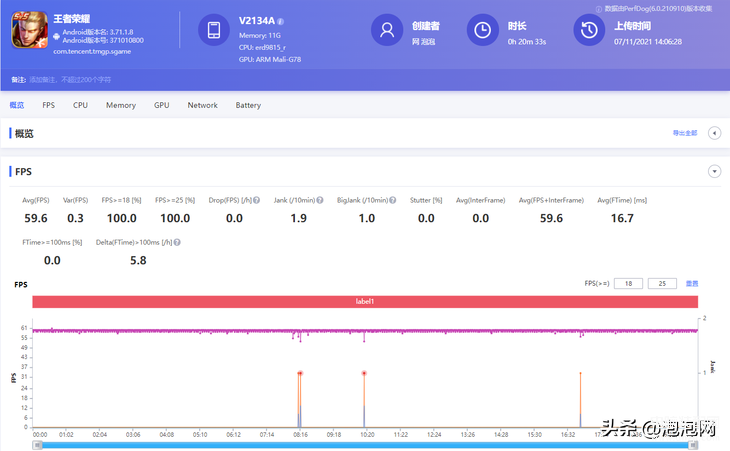Click the 王者荣耀 game app icon

point(29,31)
